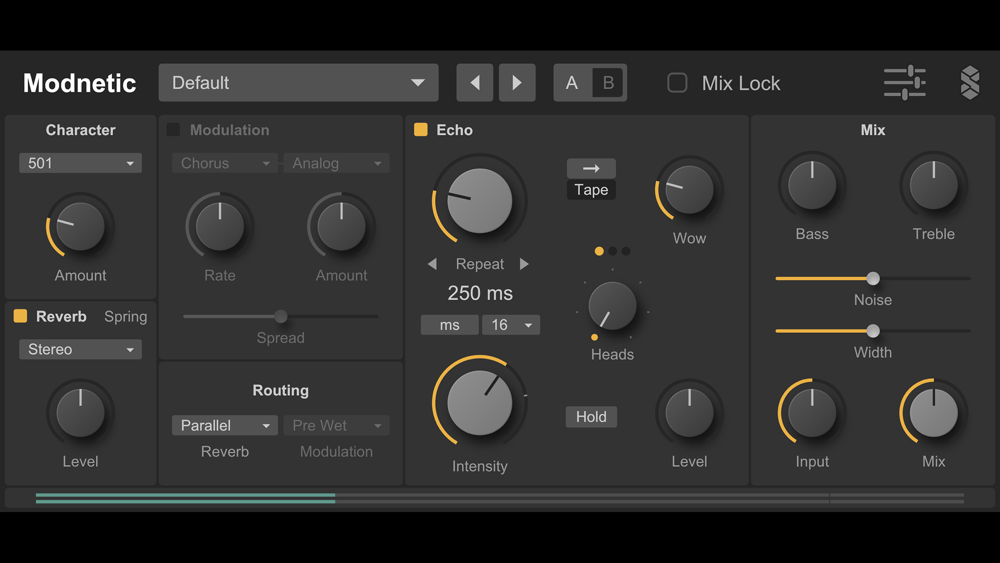This screenshot has height=563, width=1000.
Task: Click the Intensity label
Action: click(x=480, y=467)
